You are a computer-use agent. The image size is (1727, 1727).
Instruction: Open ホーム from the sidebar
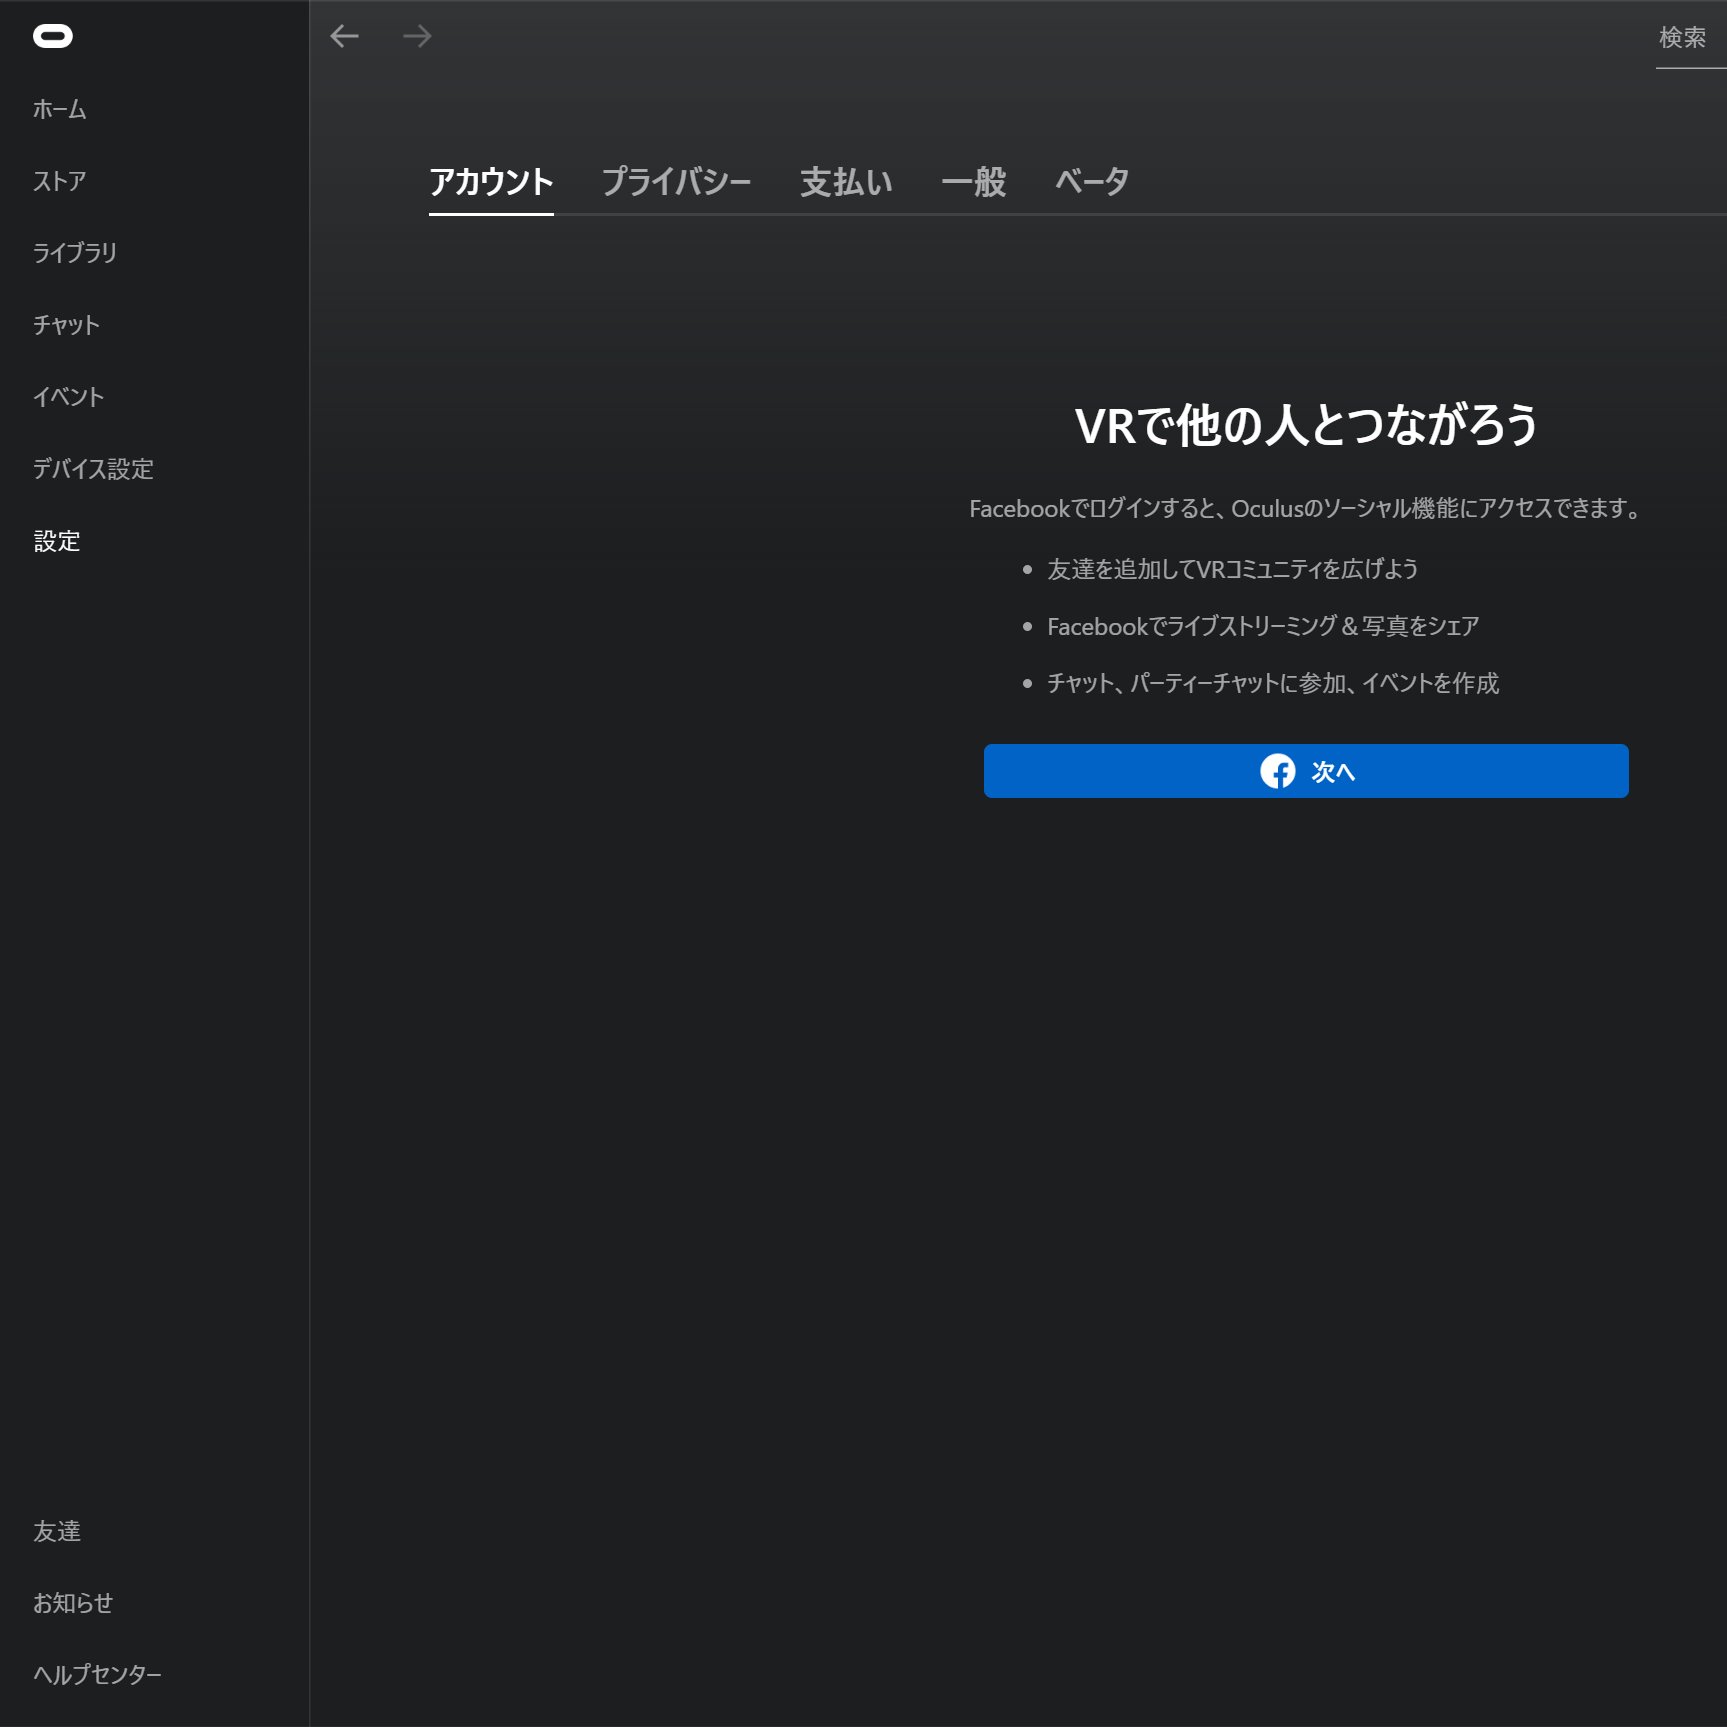(x=59, y=110)
